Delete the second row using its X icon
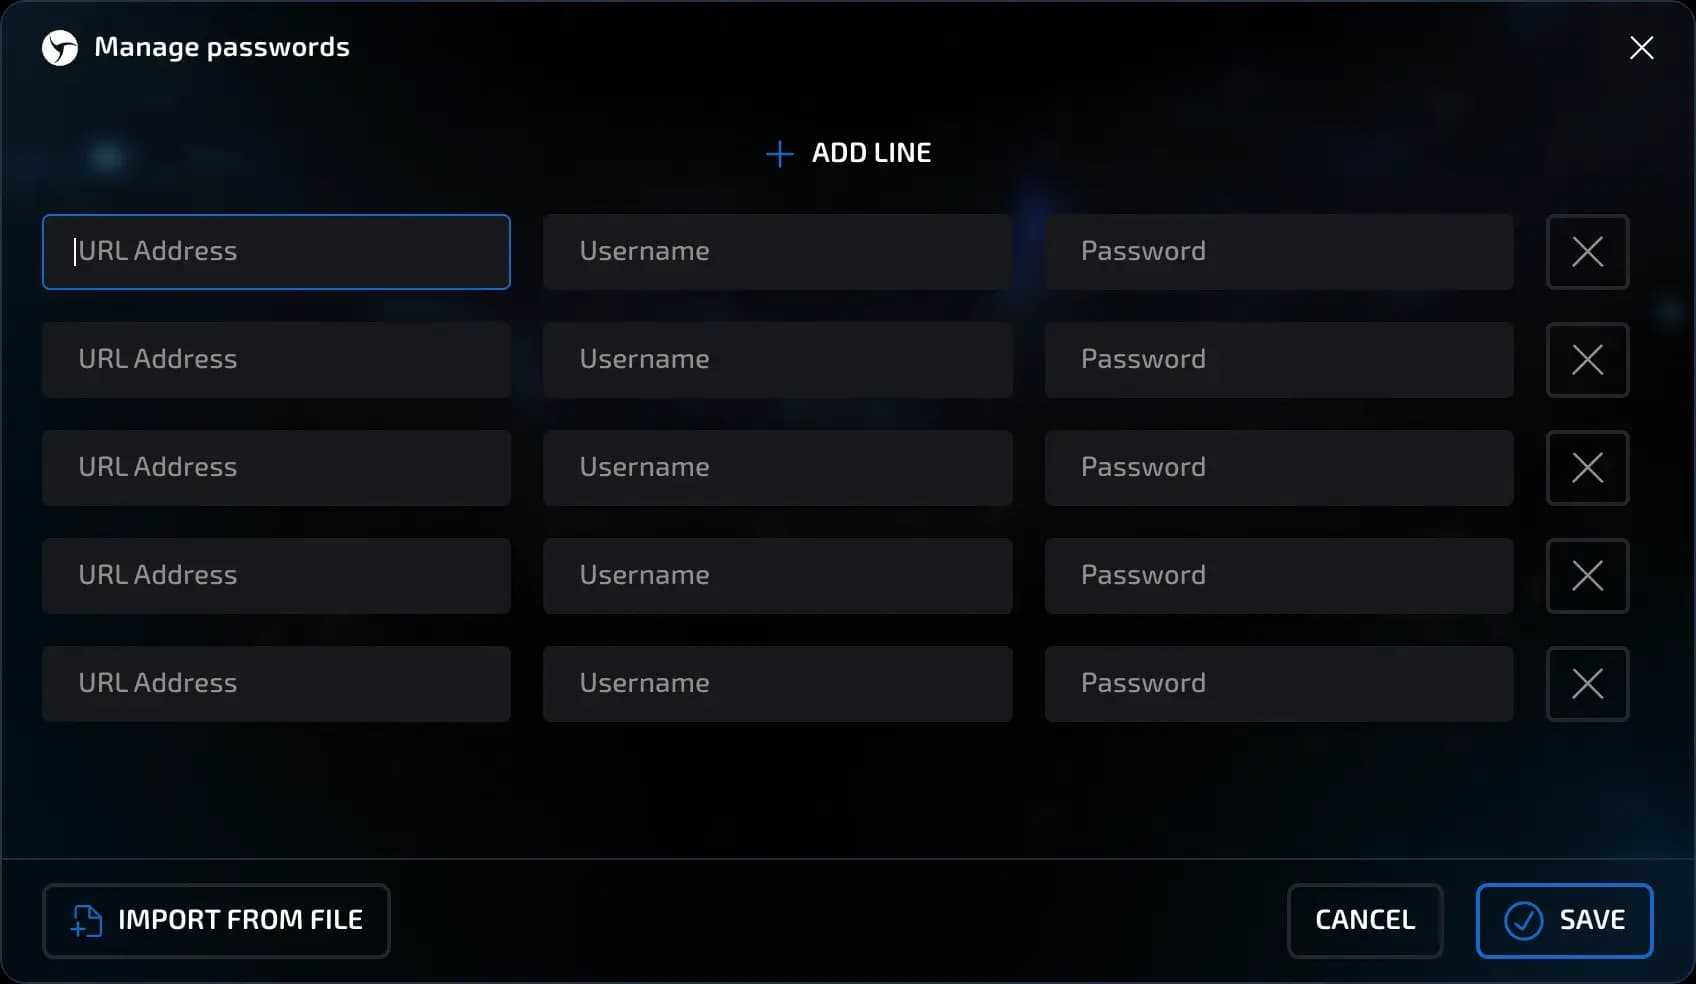Image resolution: width=1696 pixels, height=984 pixels. coord(1587,360)
